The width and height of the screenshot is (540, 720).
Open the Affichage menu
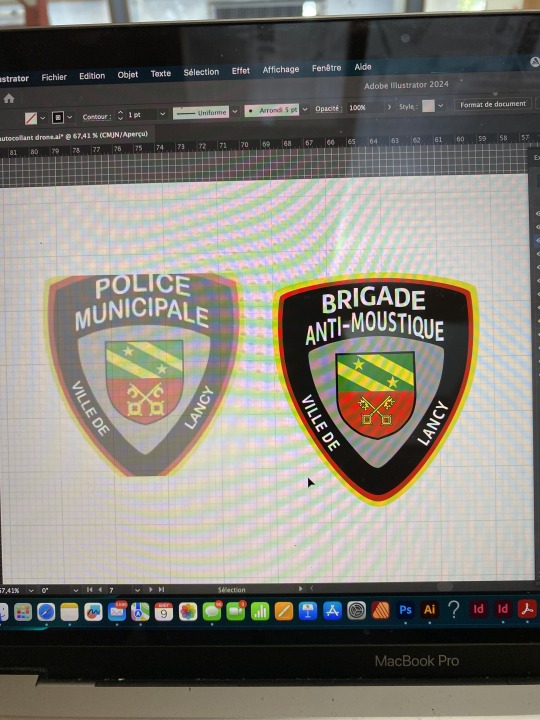pyautogui.click(x=281, y=69)
